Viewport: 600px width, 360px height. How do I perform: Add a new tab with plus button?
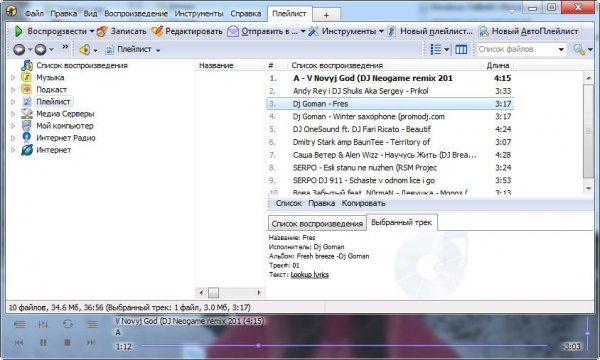pos(326,15)
